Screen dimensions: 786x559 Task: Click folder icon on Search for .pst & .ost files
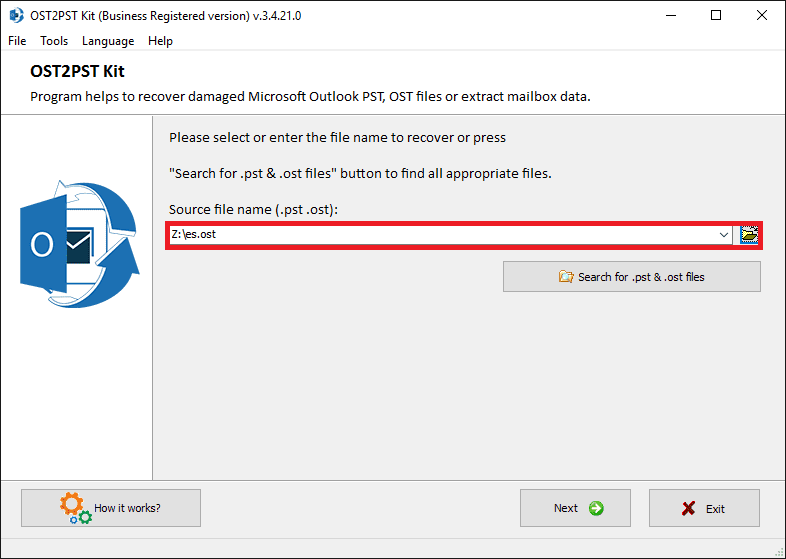click(566, 277)
